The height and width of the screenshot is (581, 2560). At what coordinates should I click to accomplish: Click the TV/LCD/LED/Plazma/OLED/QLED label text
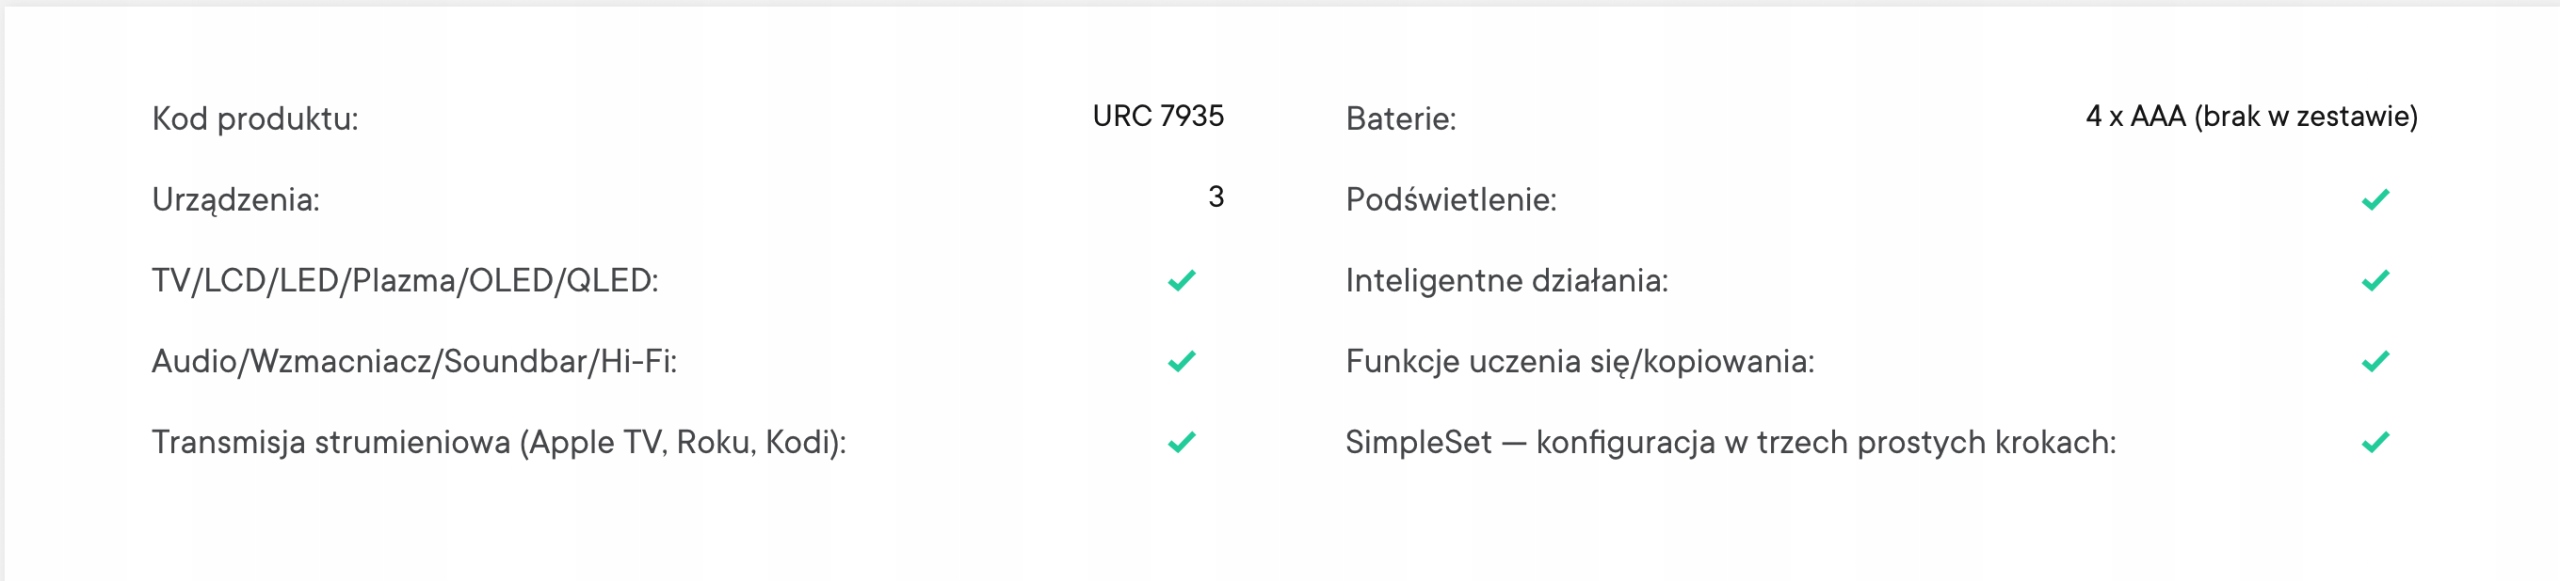pyautogui.click(x=405, y=281)
